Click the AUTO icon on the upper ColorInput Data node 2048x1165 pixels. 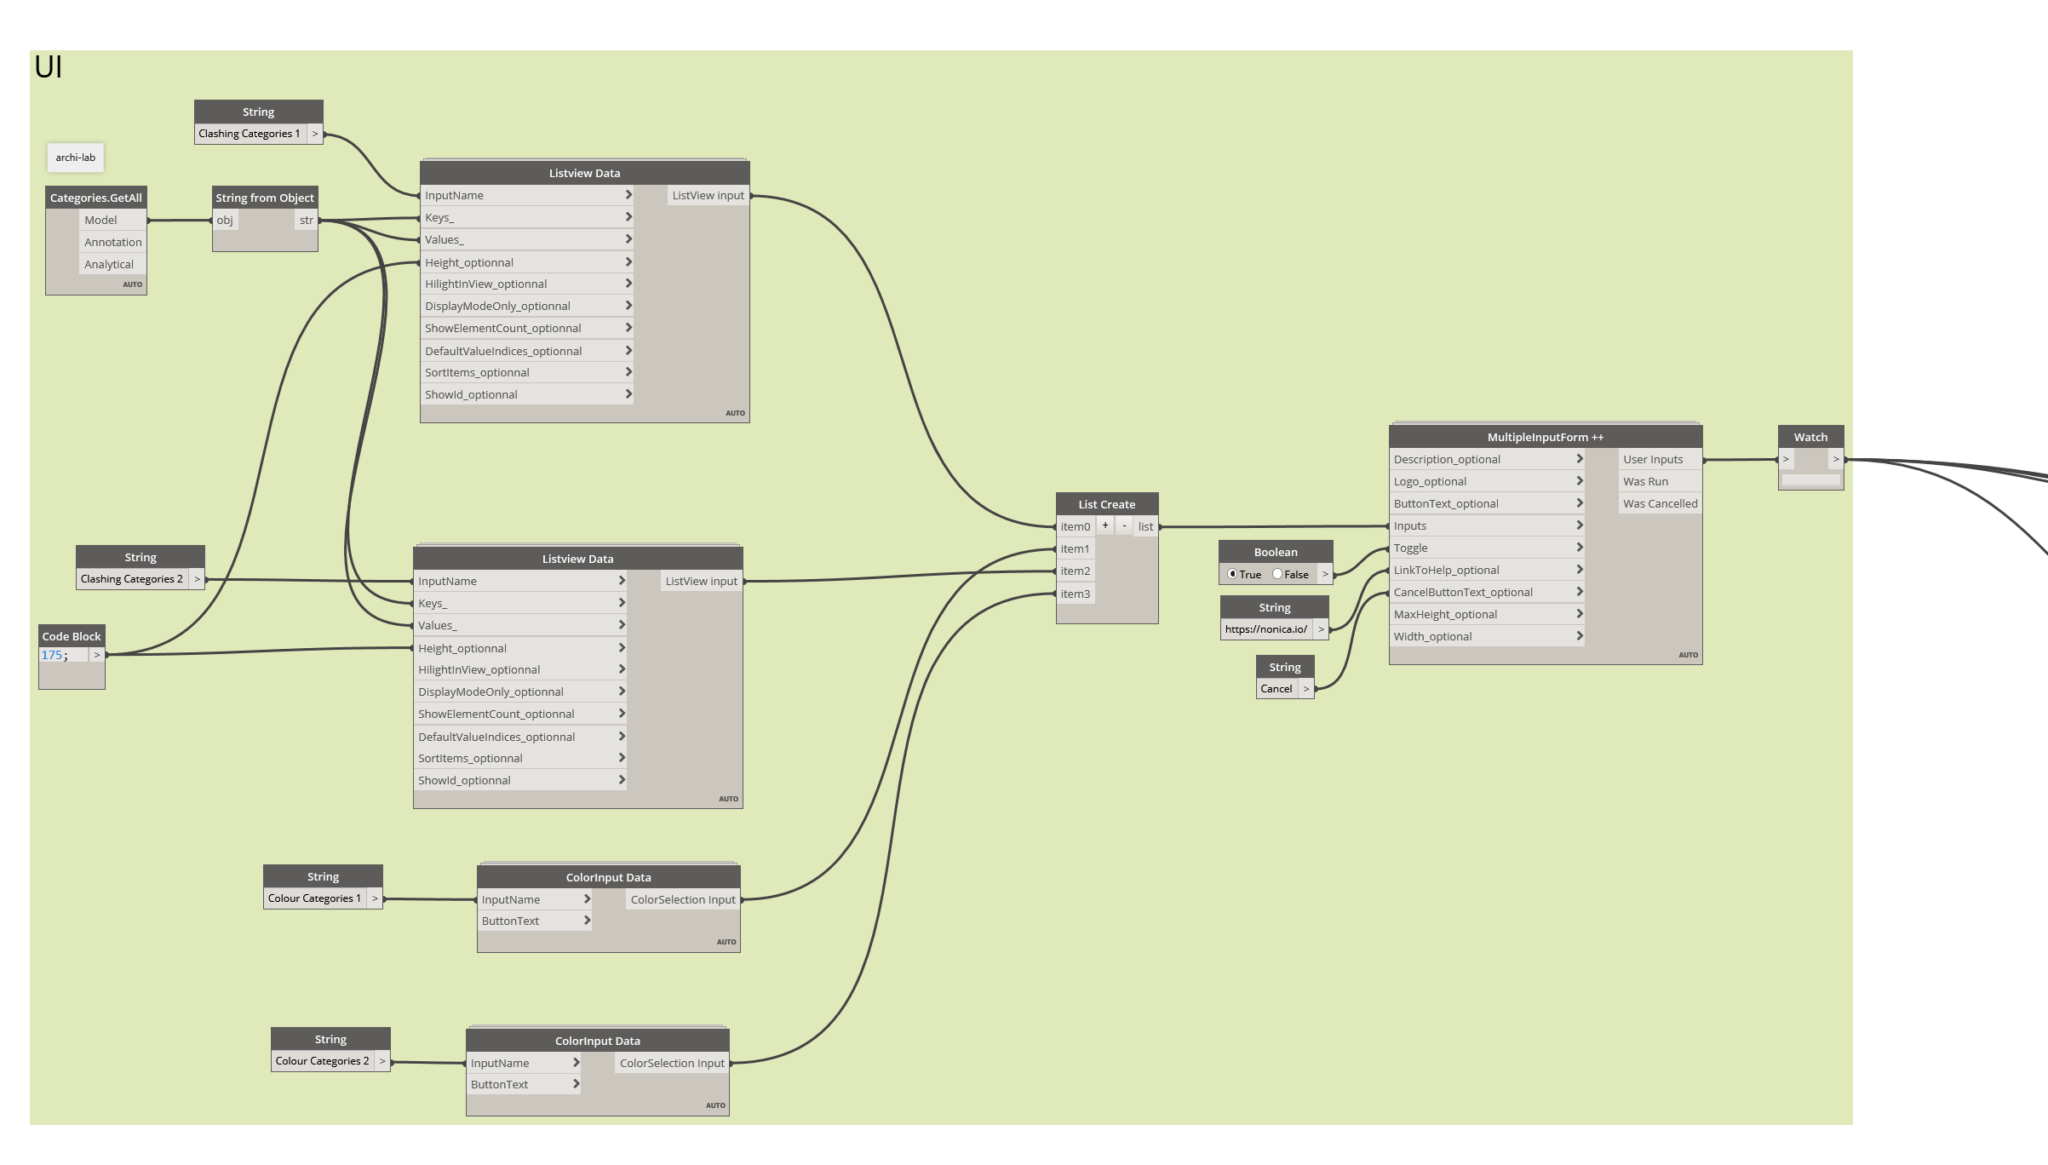coord(726,941)
